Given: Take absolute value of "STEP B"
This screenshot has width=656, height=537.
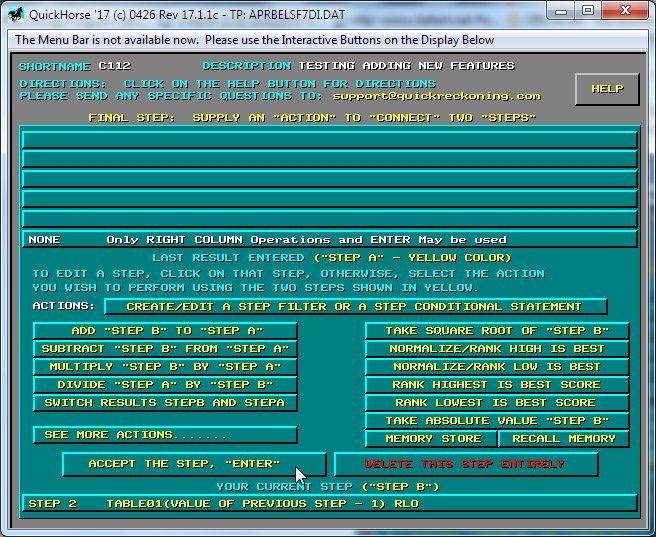Looking at the screenshot, I should (x=497, y=421).
